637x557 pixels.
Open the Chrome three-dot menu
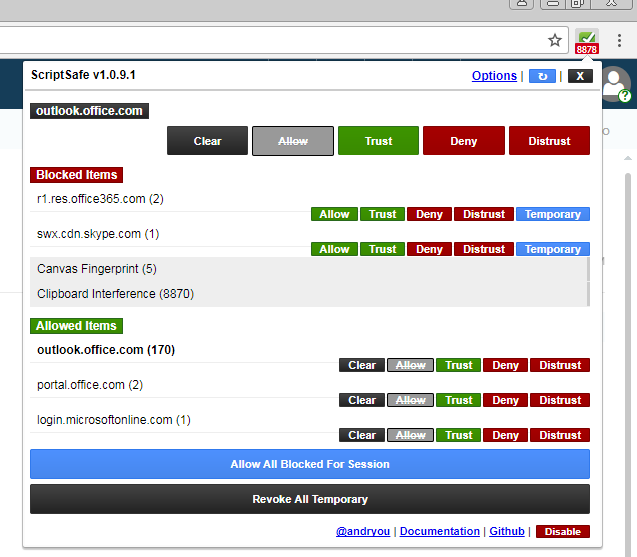point(619,41)
